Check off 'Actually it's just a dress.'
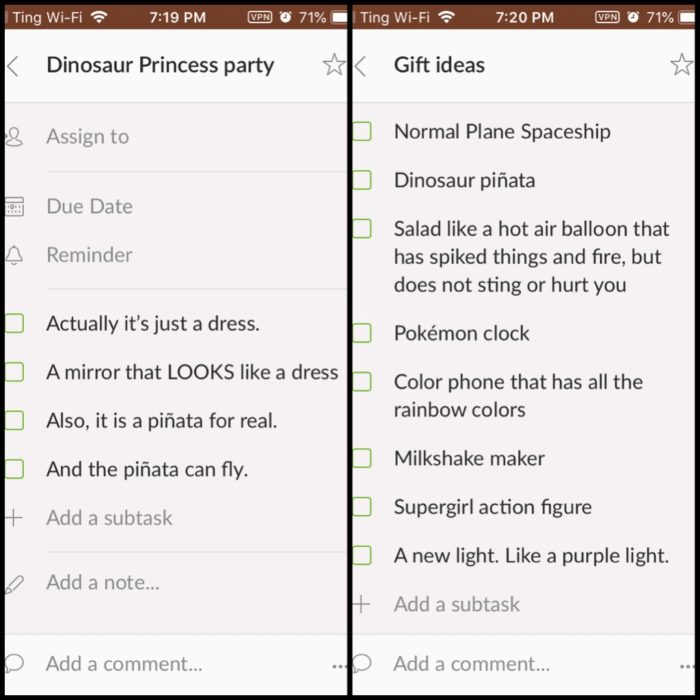Image resolution: width=700 pixels, height=700 pixels. (14, 323)
